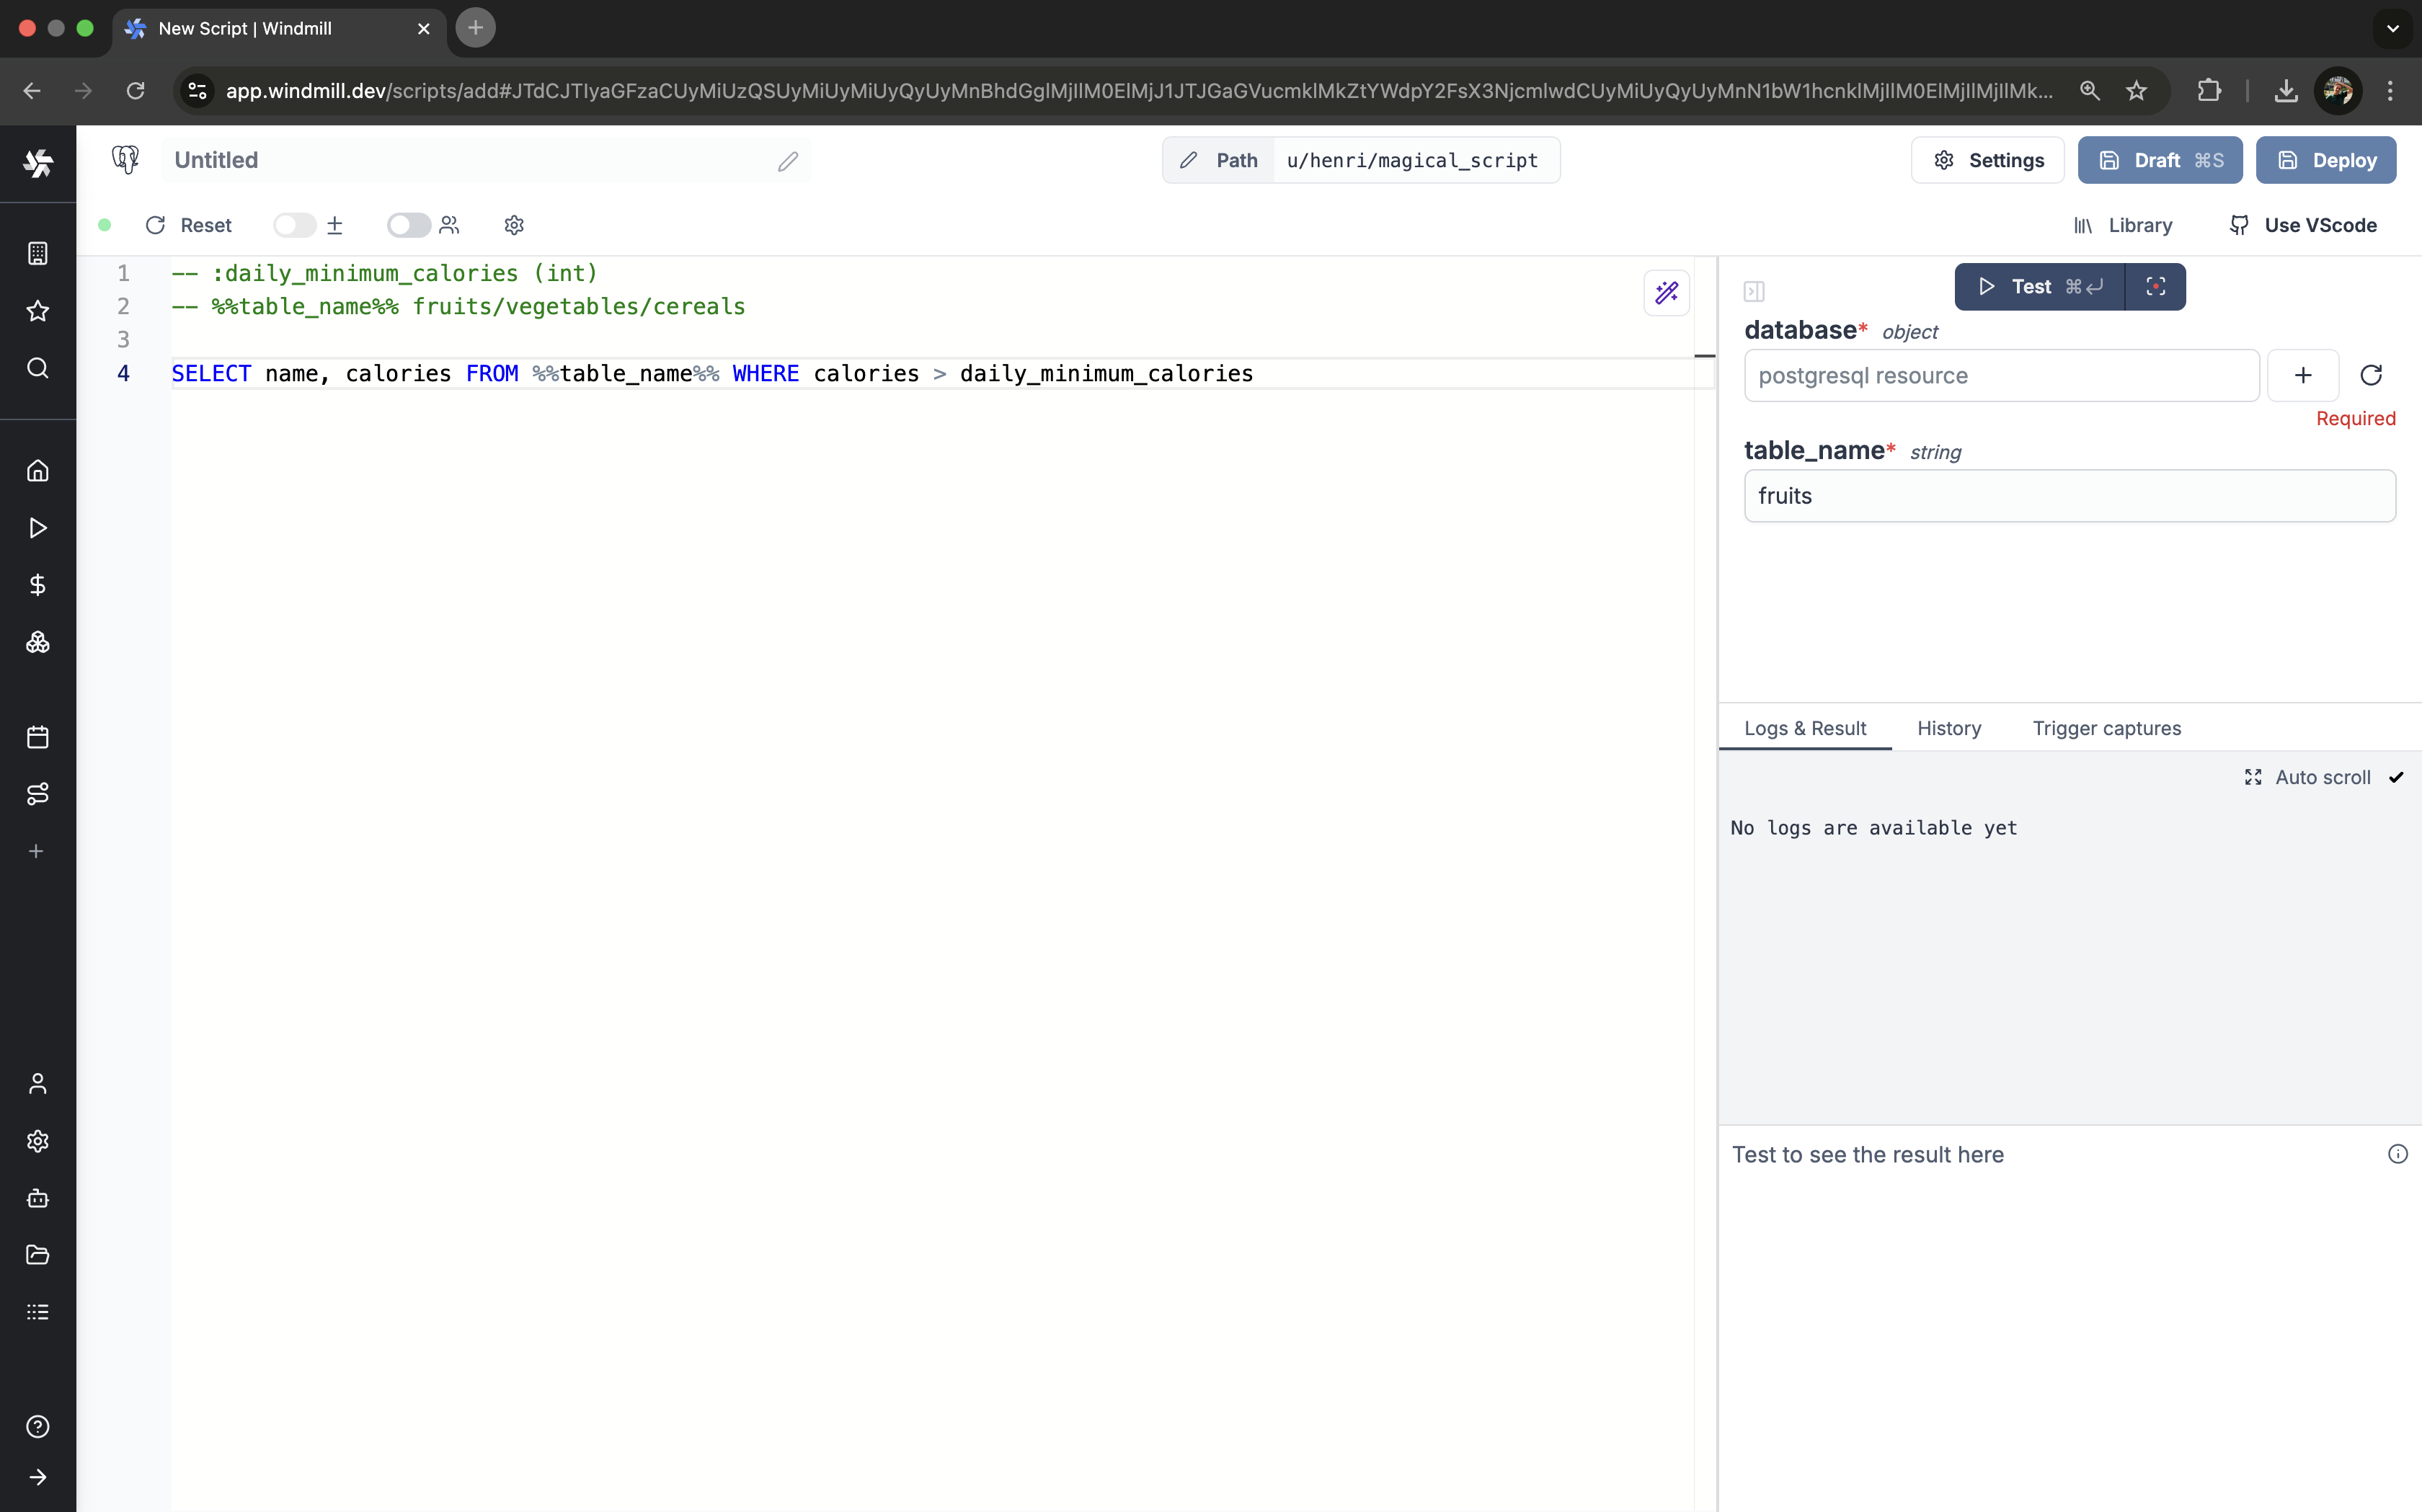Click the table_name input field
This screenshot has width=2422, height=1512.
click(2069, 496)
